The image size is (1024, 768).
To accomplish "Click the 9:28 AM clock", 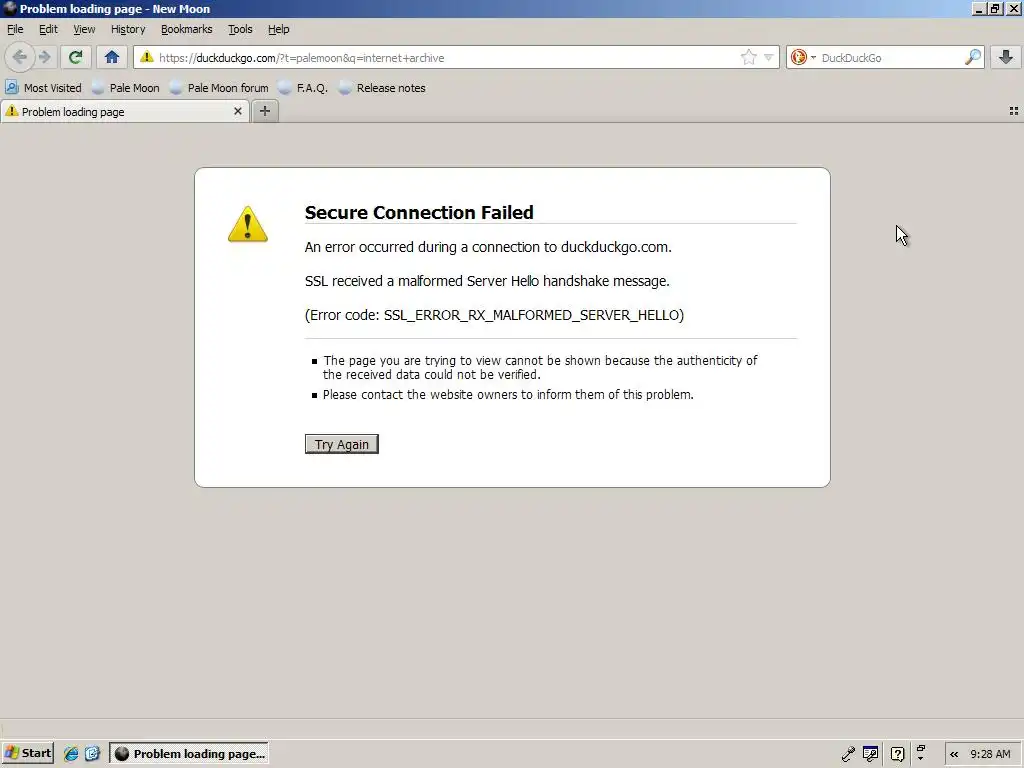I will pyautogui.click(x=990, y=754).
